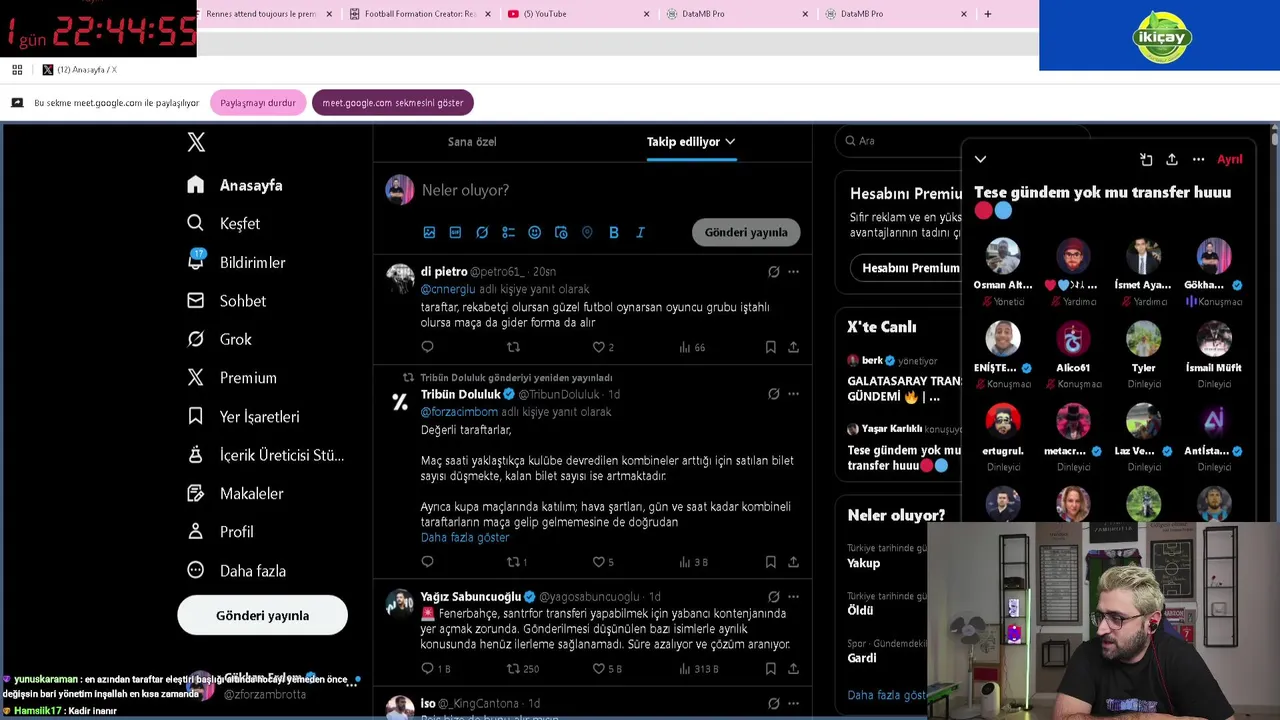Click Daha fazla göster under trends
This screenshot has width=1280, height=720.
pyautogui.click(x=888, y=695)
